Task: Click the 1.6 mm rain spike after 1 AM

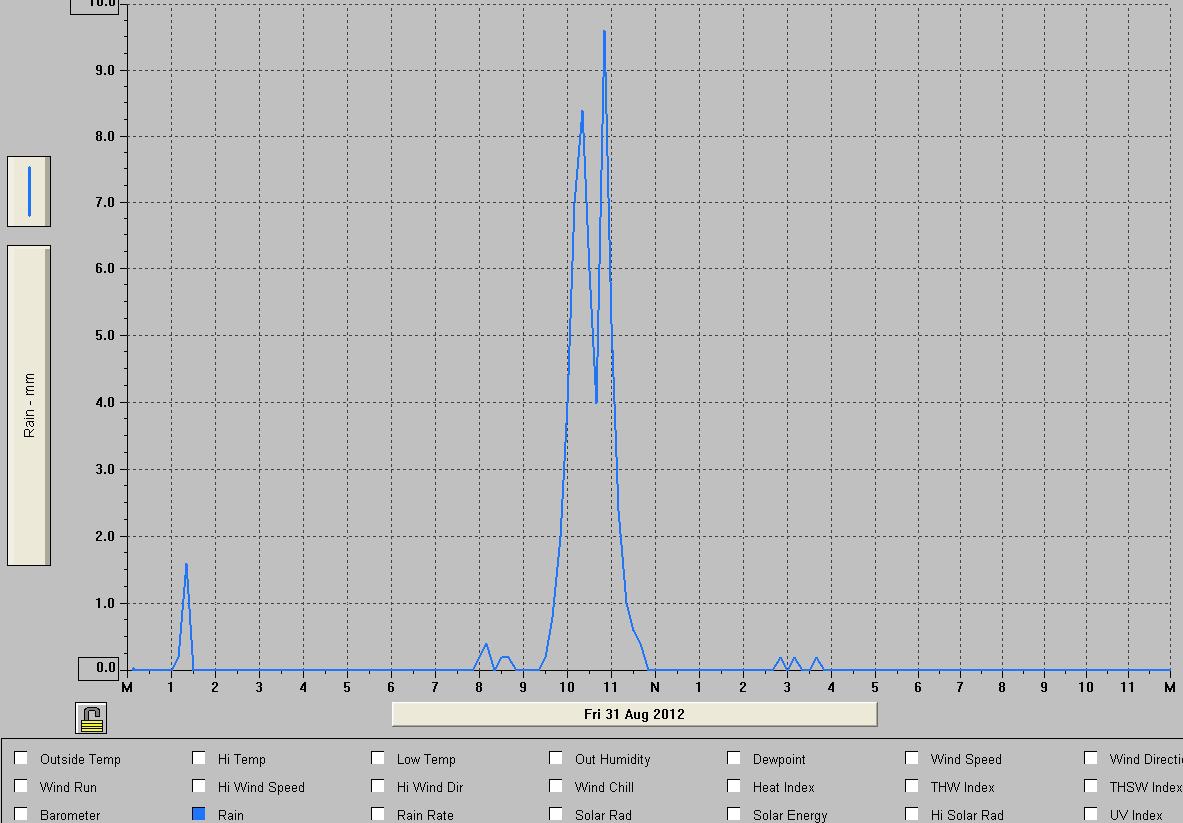Action: click(x=186, y=564)
